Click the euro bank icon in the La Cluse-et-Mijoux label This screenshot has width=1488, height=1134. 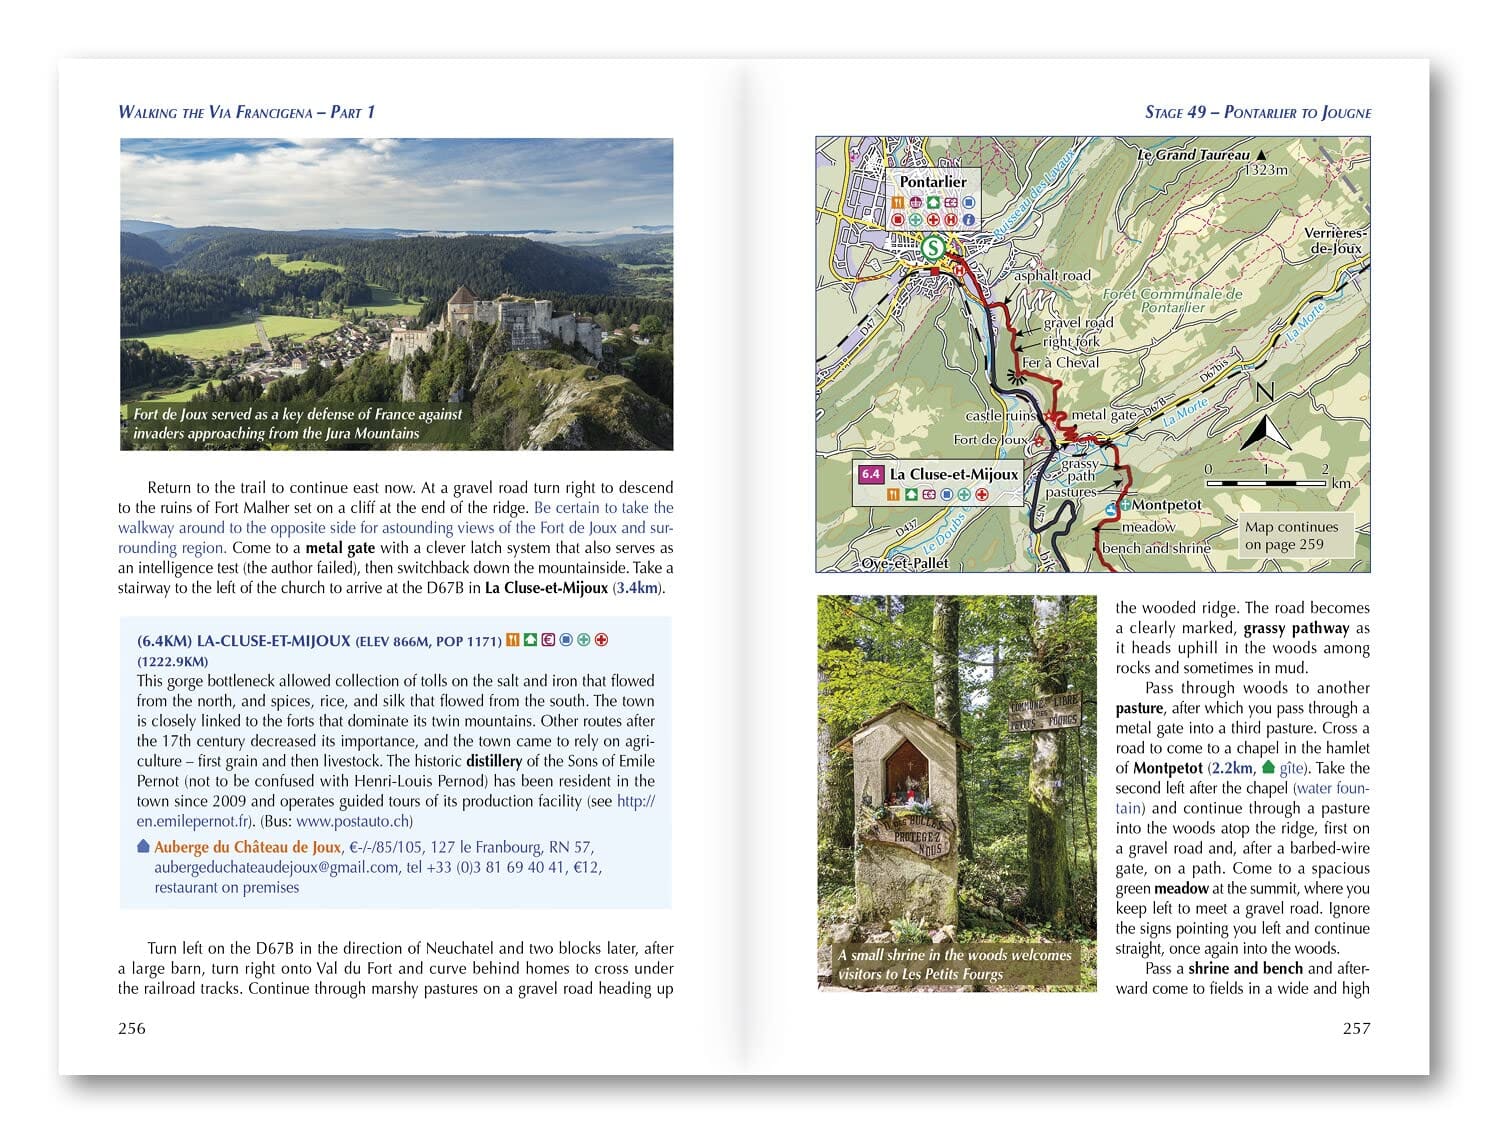[x=929, y=495]
